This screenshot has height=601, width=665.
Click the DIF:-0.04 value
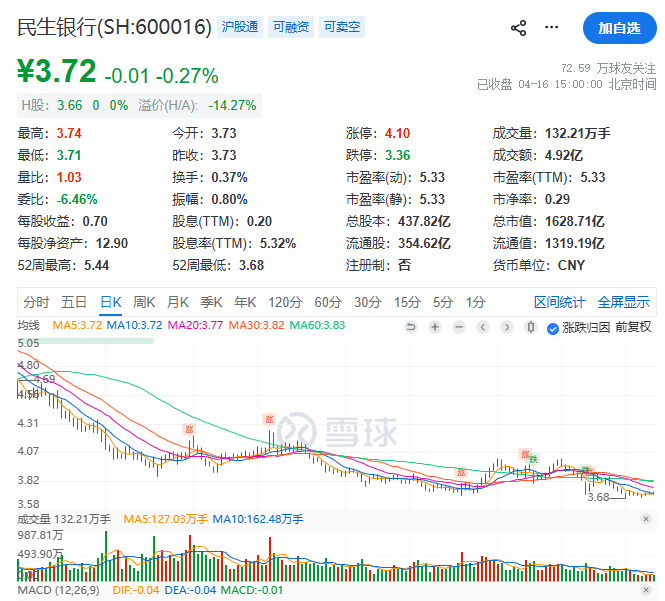[x=136, y=590]
